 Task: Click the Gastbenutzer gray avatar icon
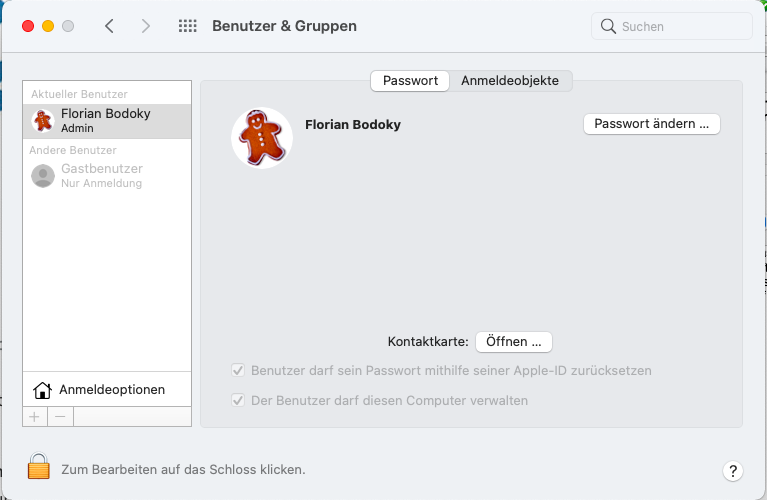[43, 176]
